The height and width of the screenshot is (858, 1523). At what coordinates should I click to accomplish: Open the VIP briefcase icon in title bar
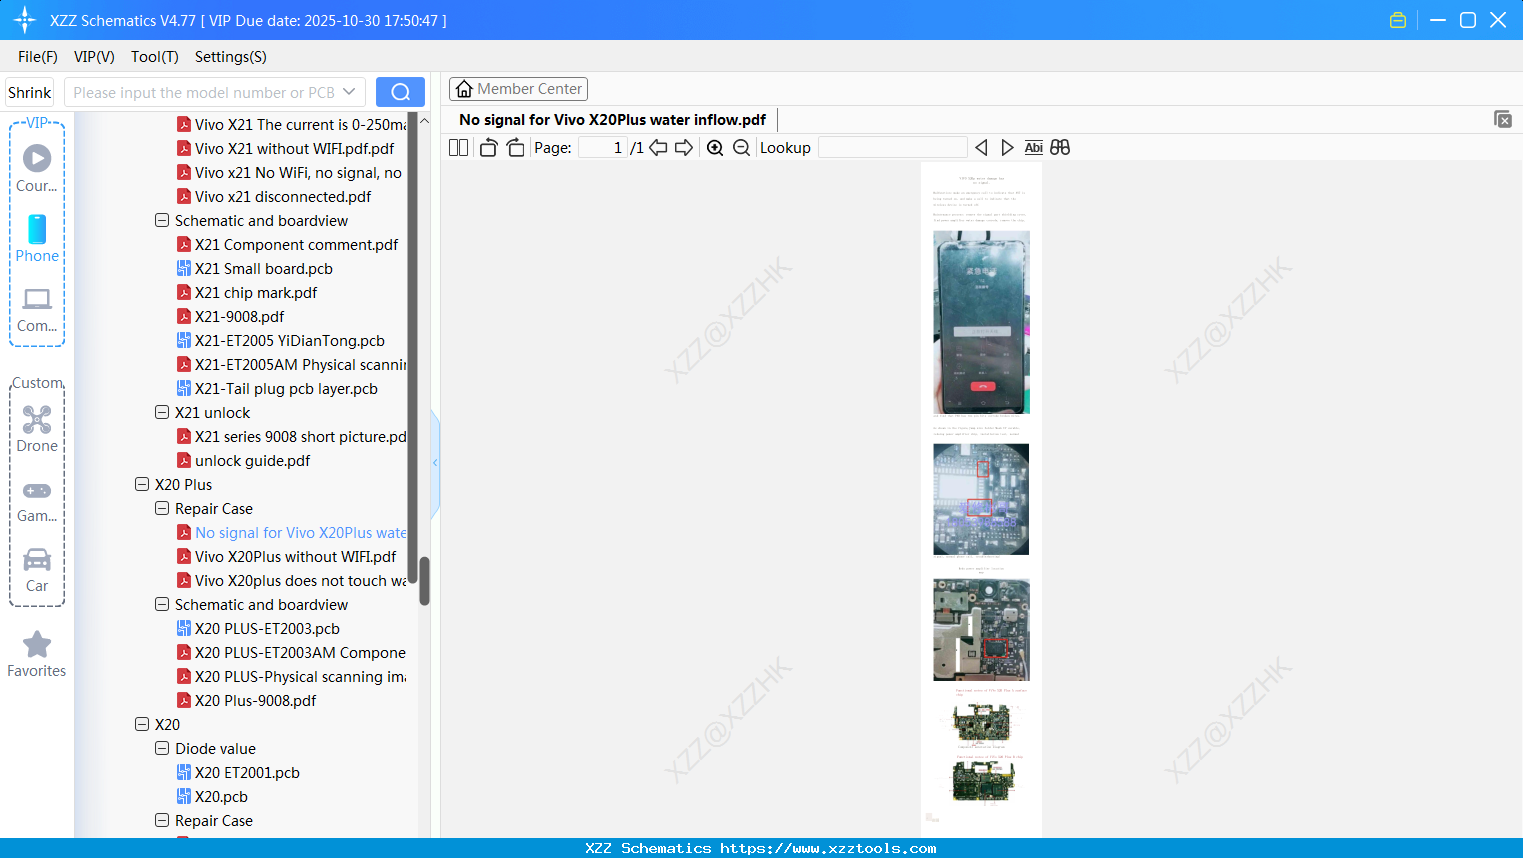pyautogui.click(x=1398, y=20)
